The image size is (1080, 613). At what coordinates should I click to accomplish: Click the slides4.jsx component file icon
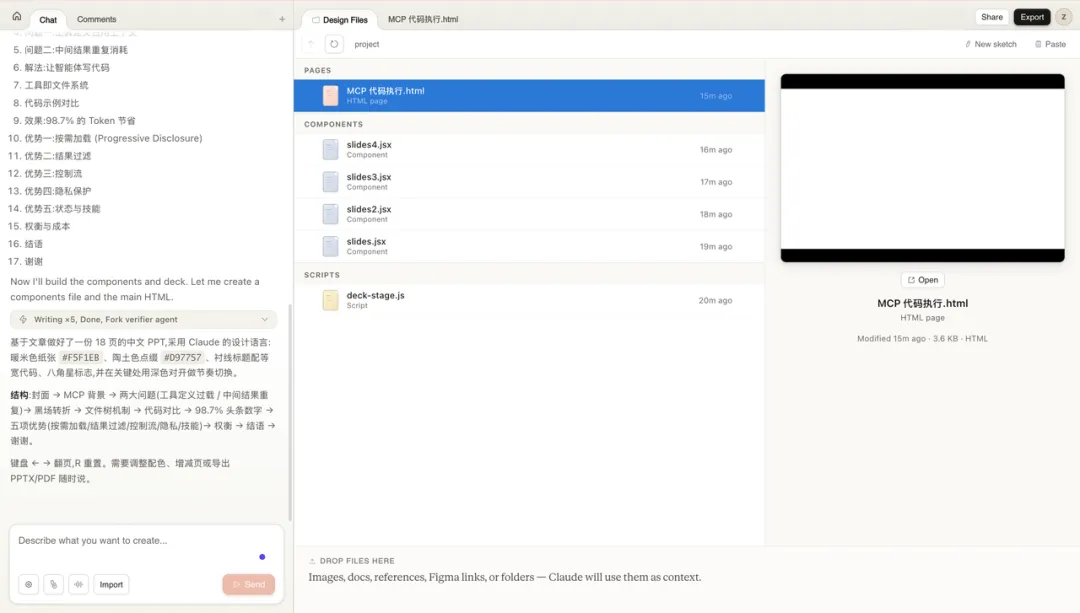click(x=330, y=149)
